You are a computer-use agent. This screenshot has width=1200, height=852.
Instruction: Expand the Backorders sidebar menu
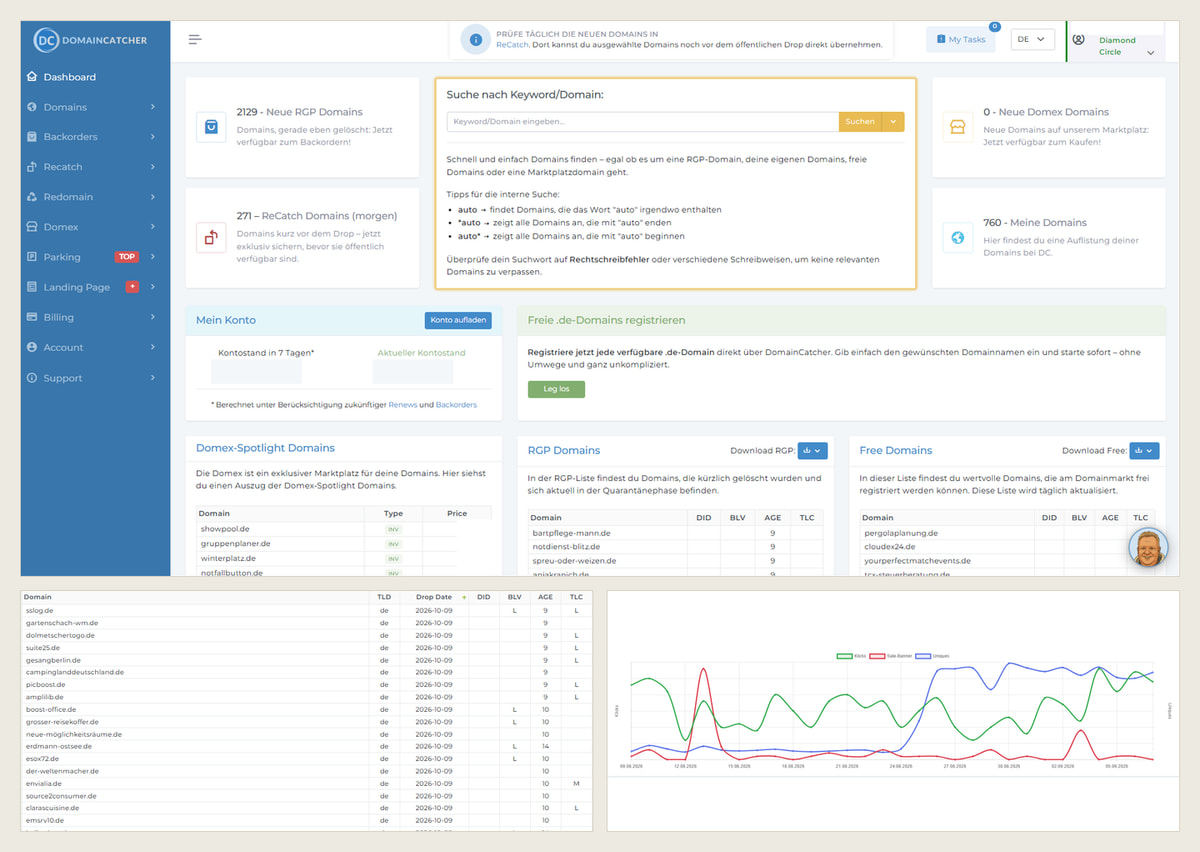click(95, 136)
